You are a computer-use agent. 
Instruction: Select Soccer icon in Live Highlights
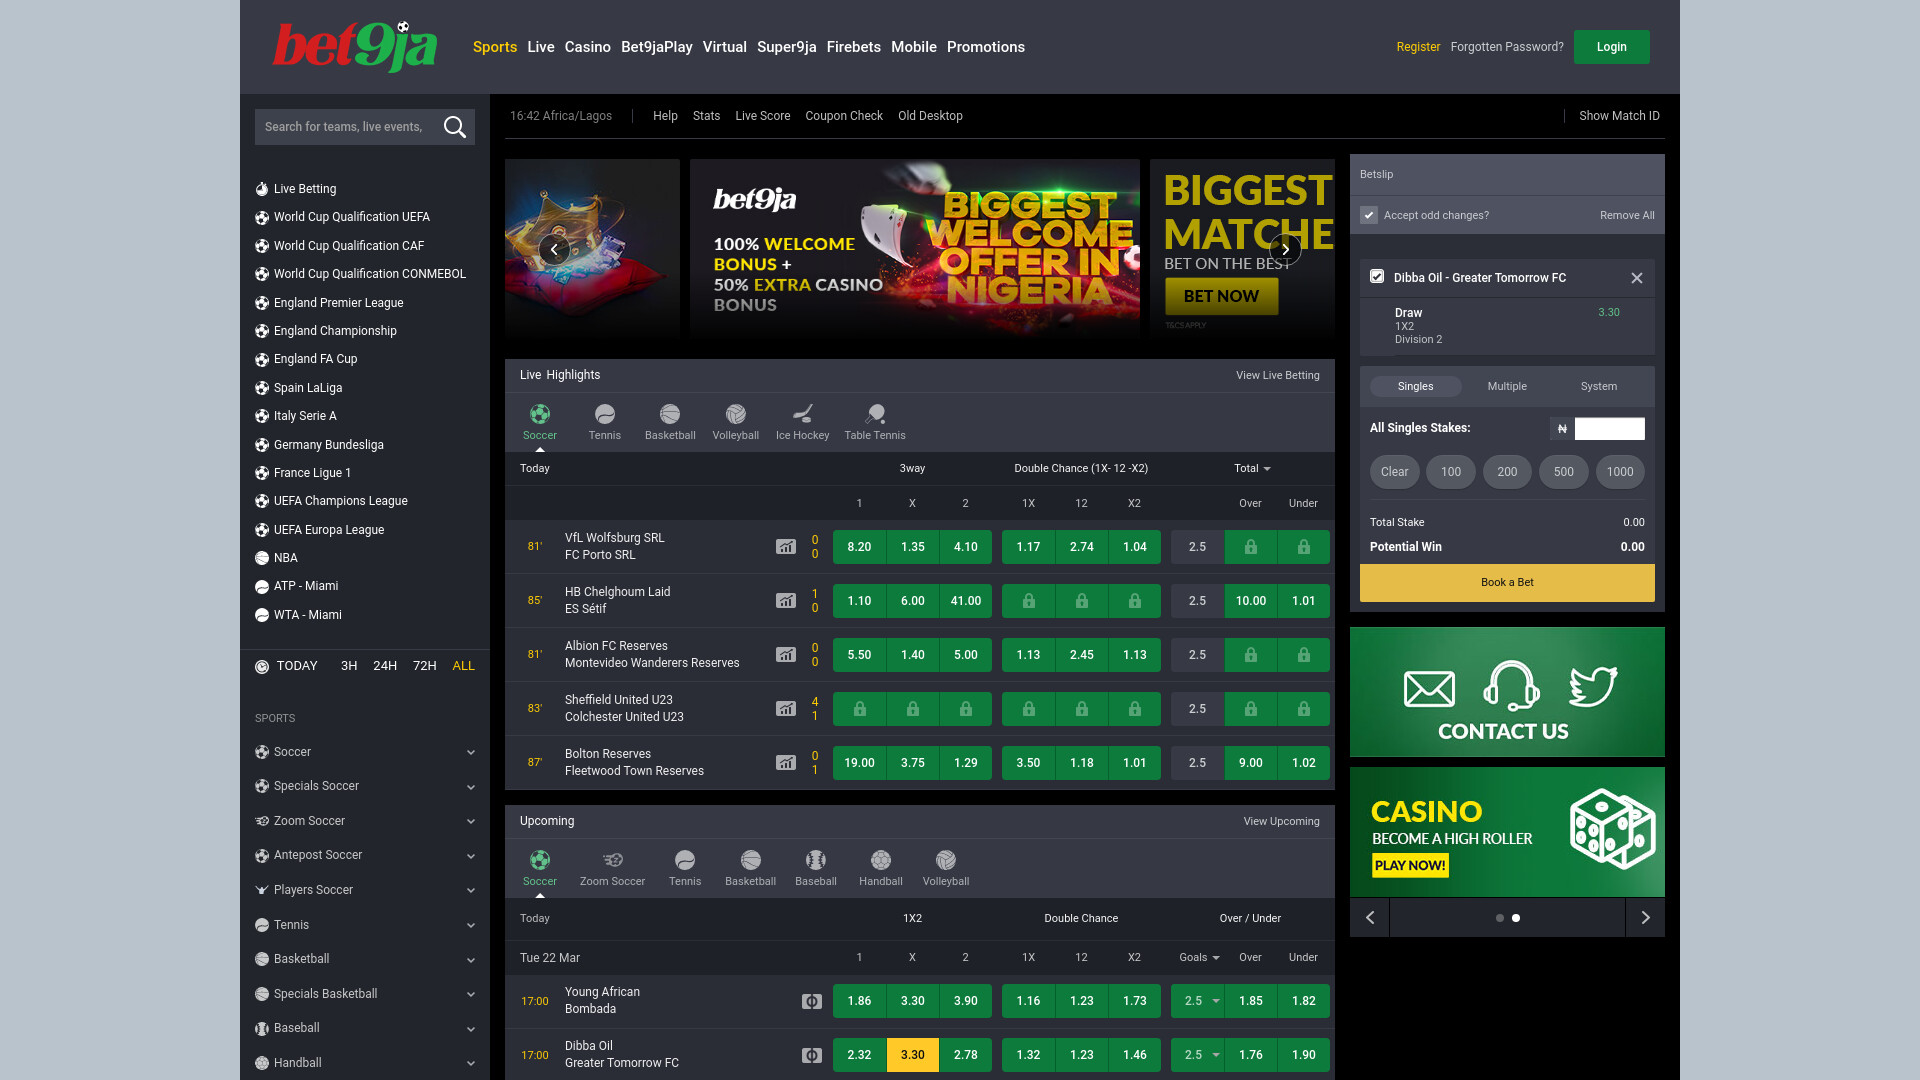[540, 414]
